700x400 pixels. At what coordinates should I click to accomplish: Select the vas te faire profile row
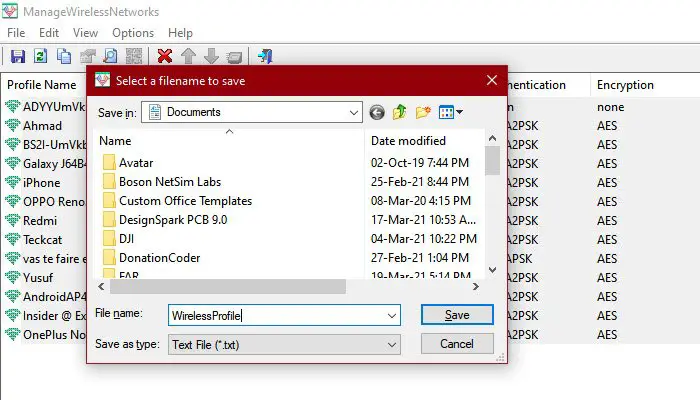[x=54, y=259]
